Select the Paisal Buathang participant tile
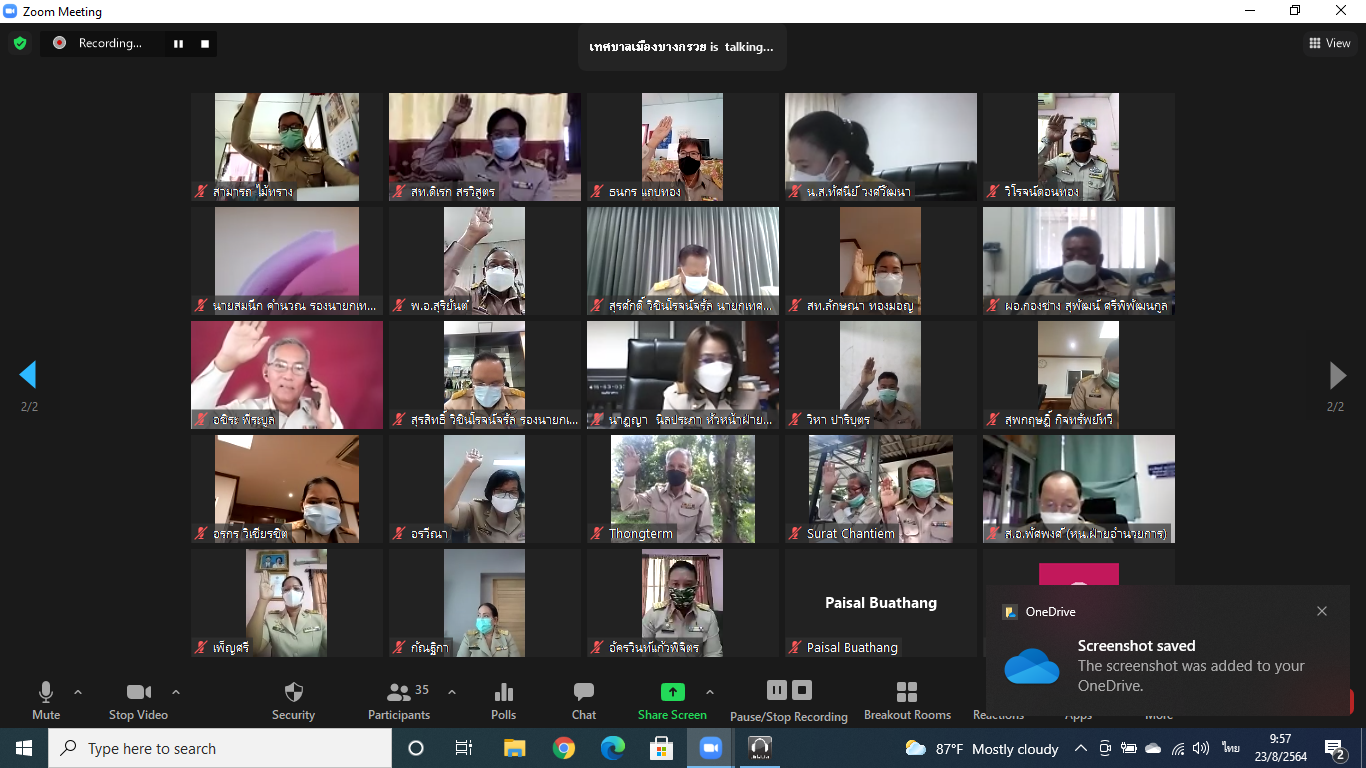The height and width of the screenshot is (768, 1366). (x=881, y=603)
